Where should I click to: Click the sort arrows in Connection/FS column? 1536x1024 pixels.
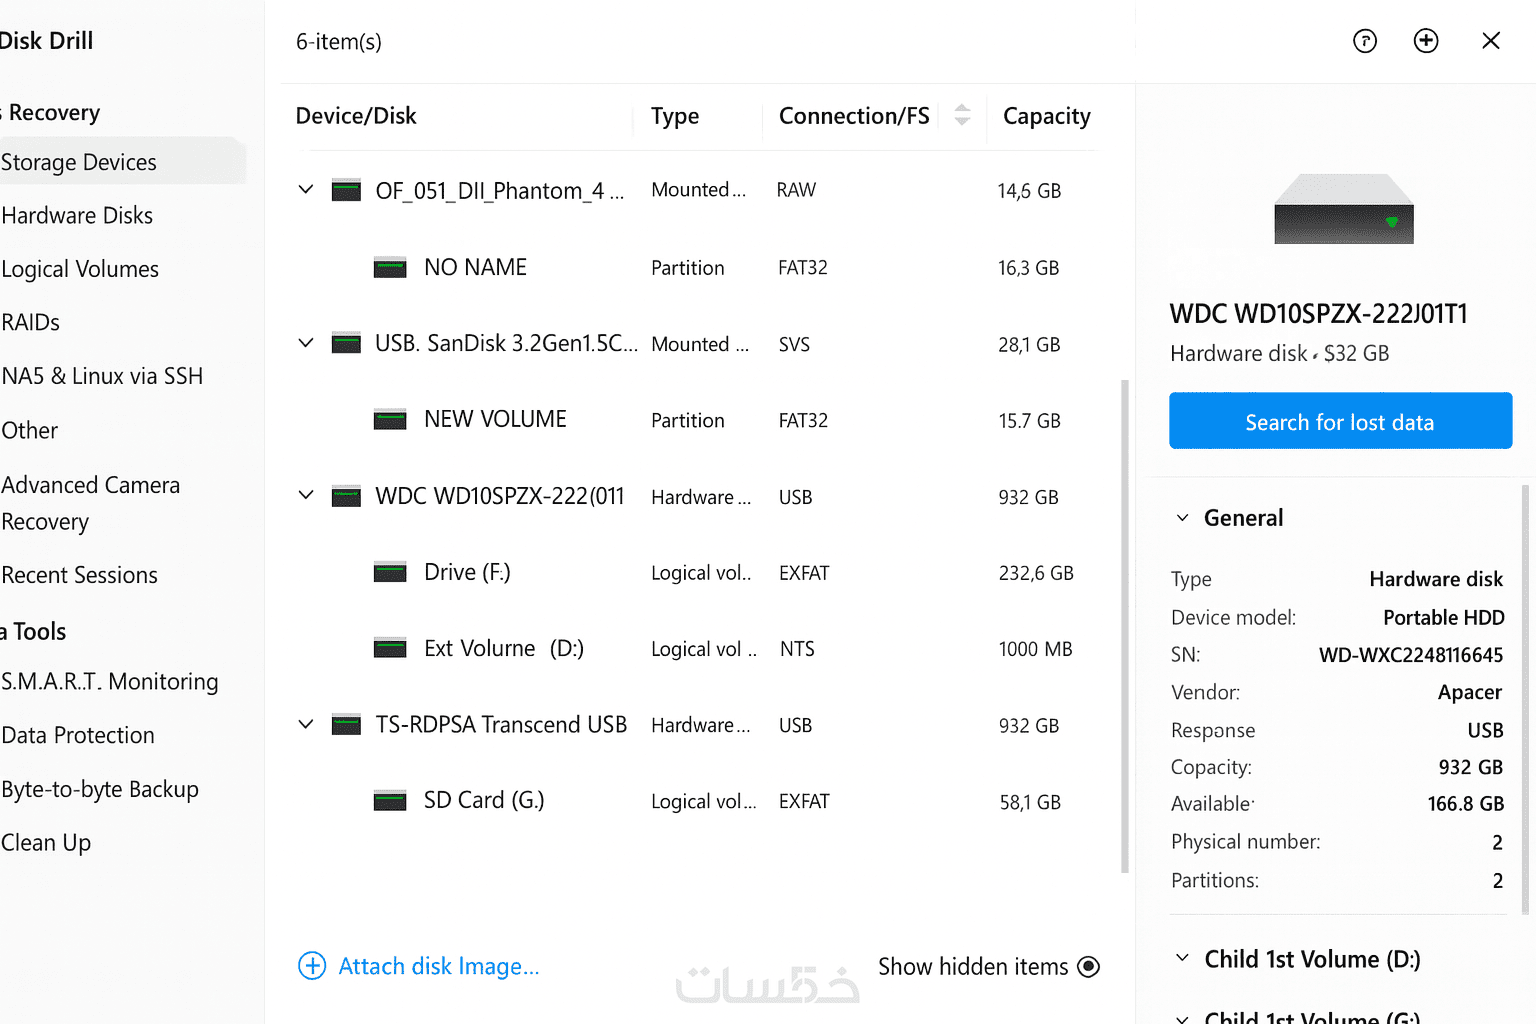tap(962, 115)
